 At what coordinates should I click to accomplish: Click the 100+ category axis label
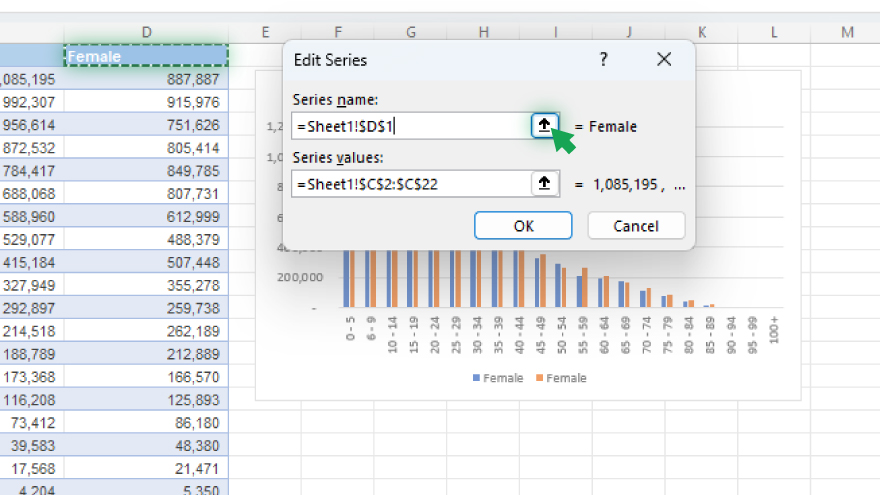point(775,332)
